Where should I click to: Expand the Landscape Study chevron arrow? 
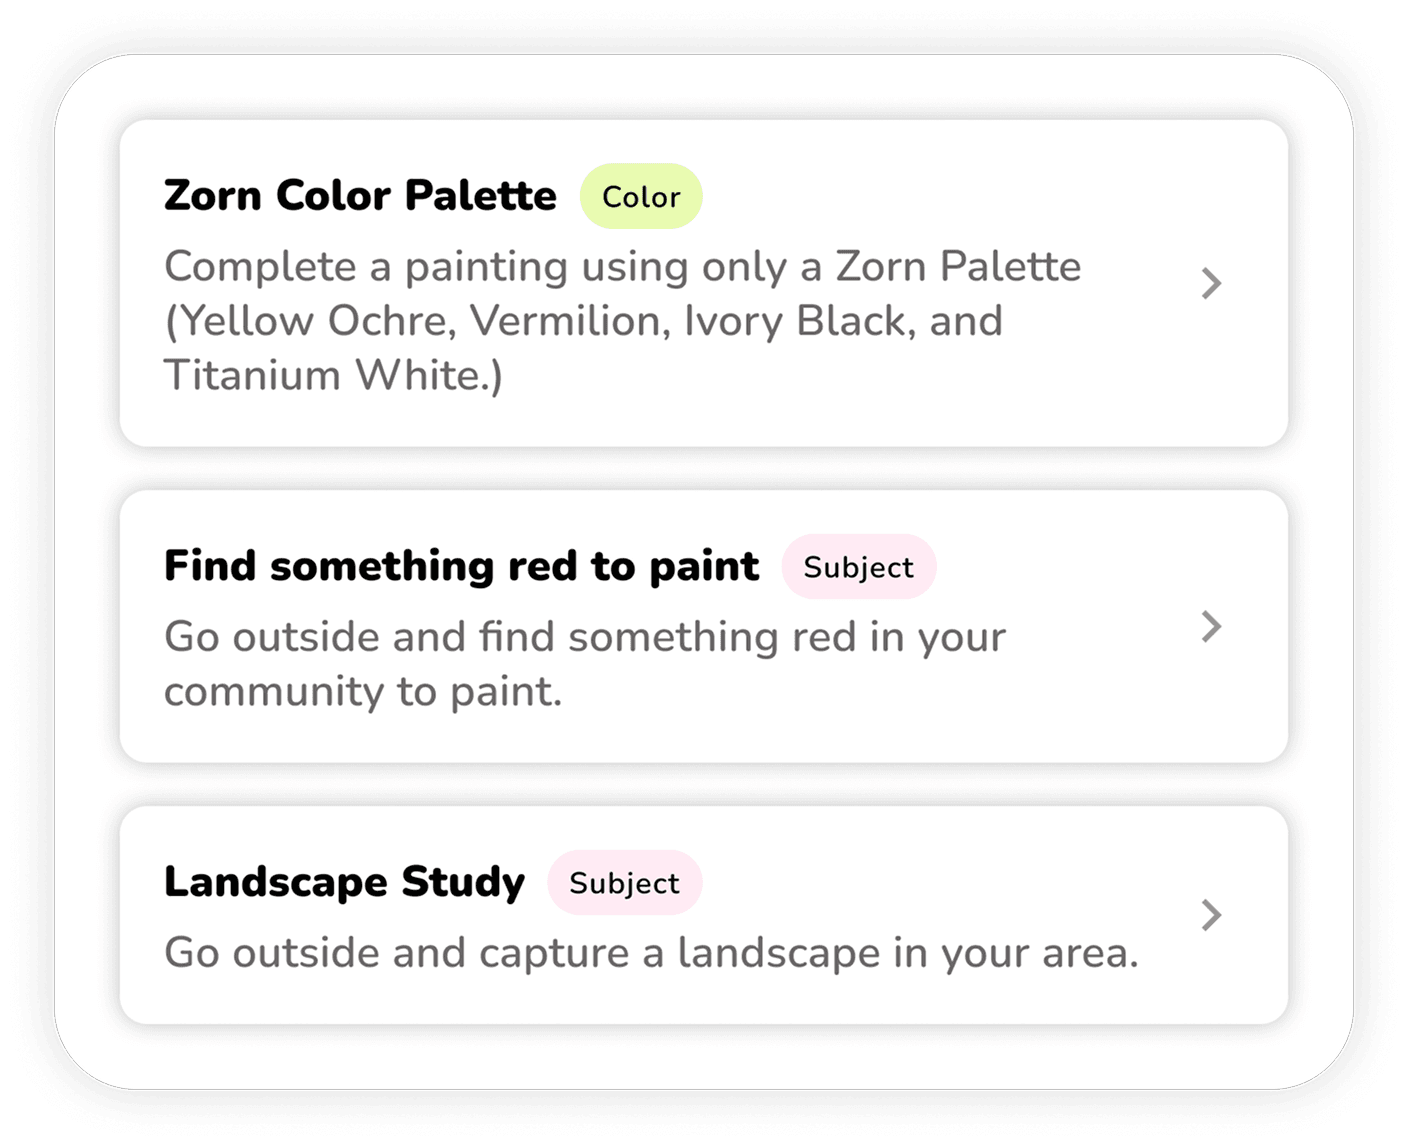tap(1211, 915)
